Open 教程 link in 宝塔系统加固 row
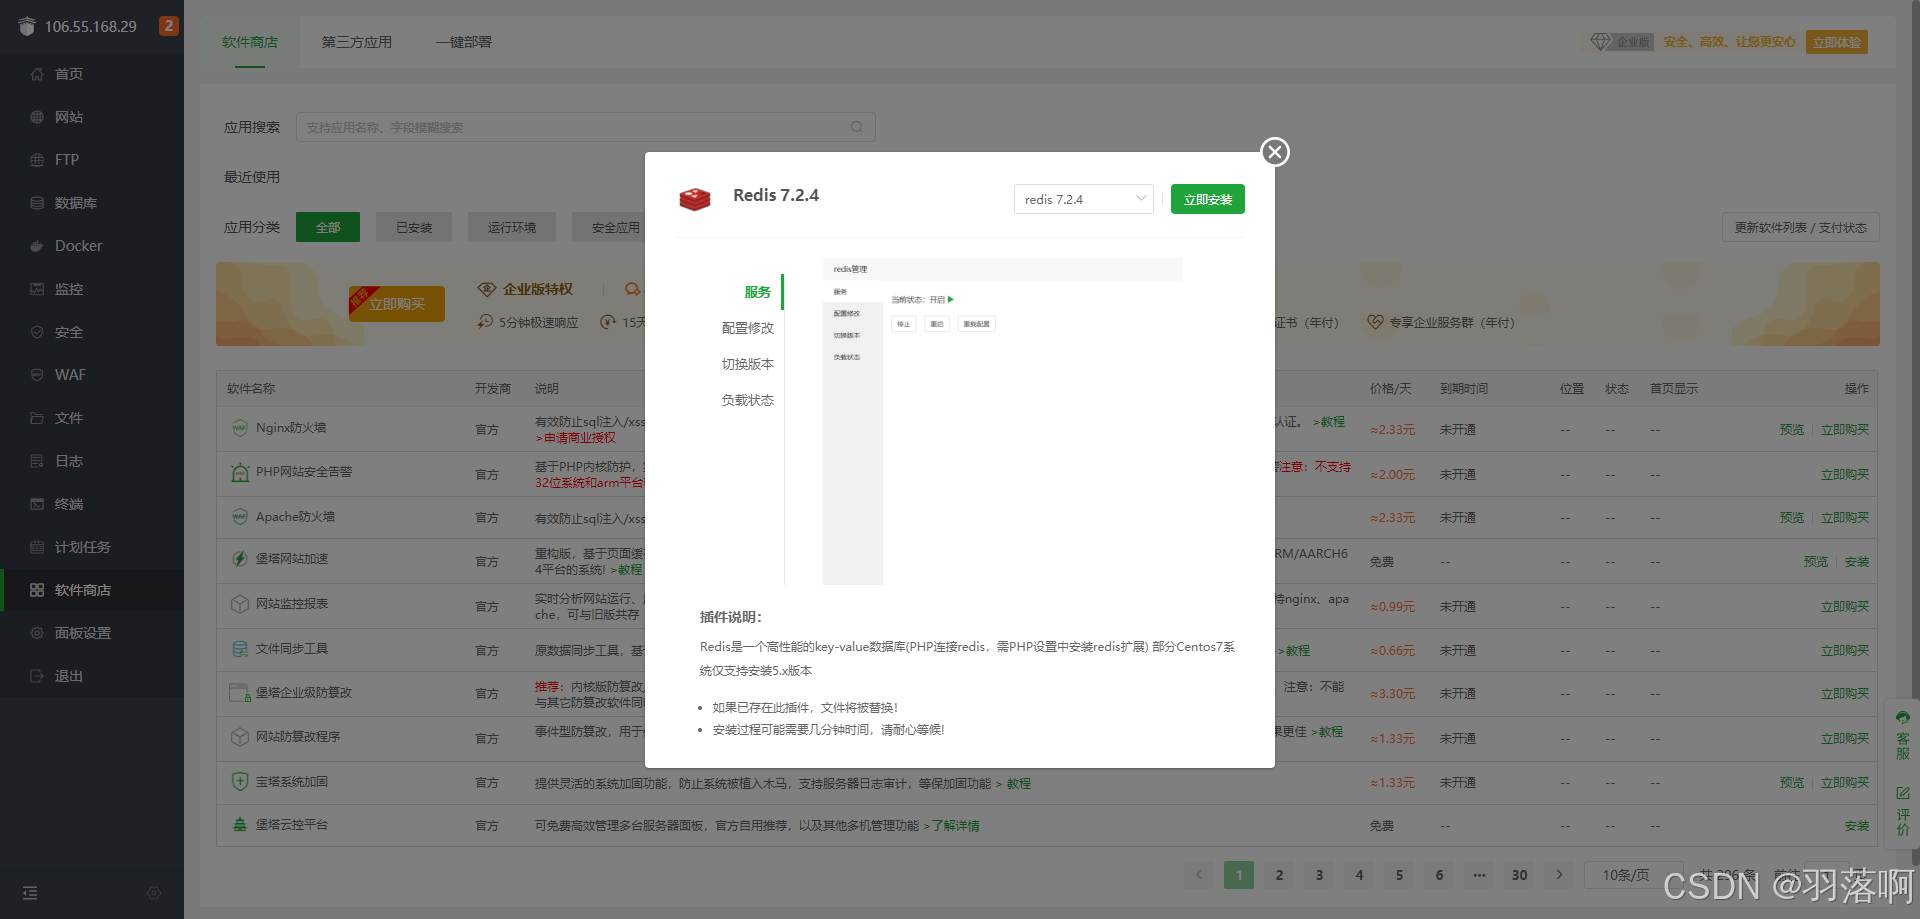The image size is (1920, 919). pos(1019,783)
